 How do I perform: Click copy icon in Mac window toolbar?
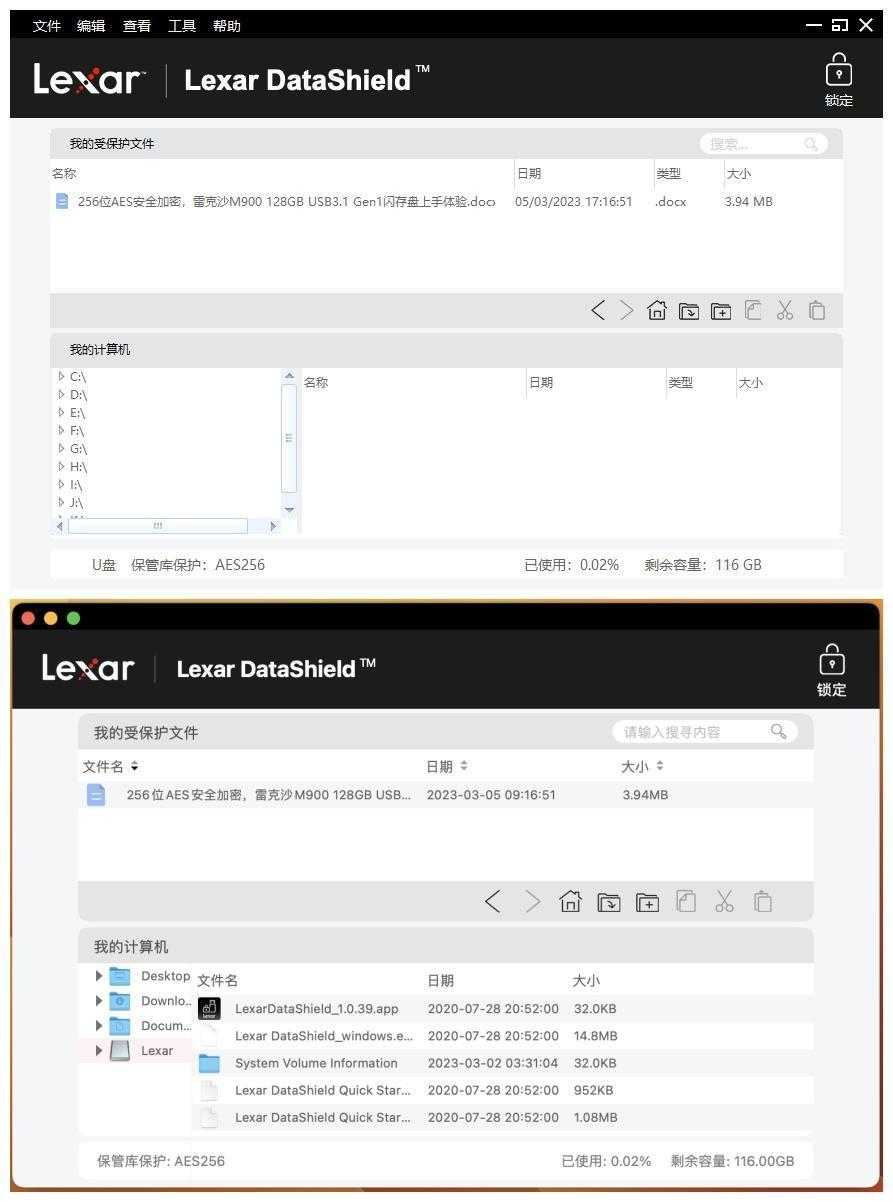686,902
